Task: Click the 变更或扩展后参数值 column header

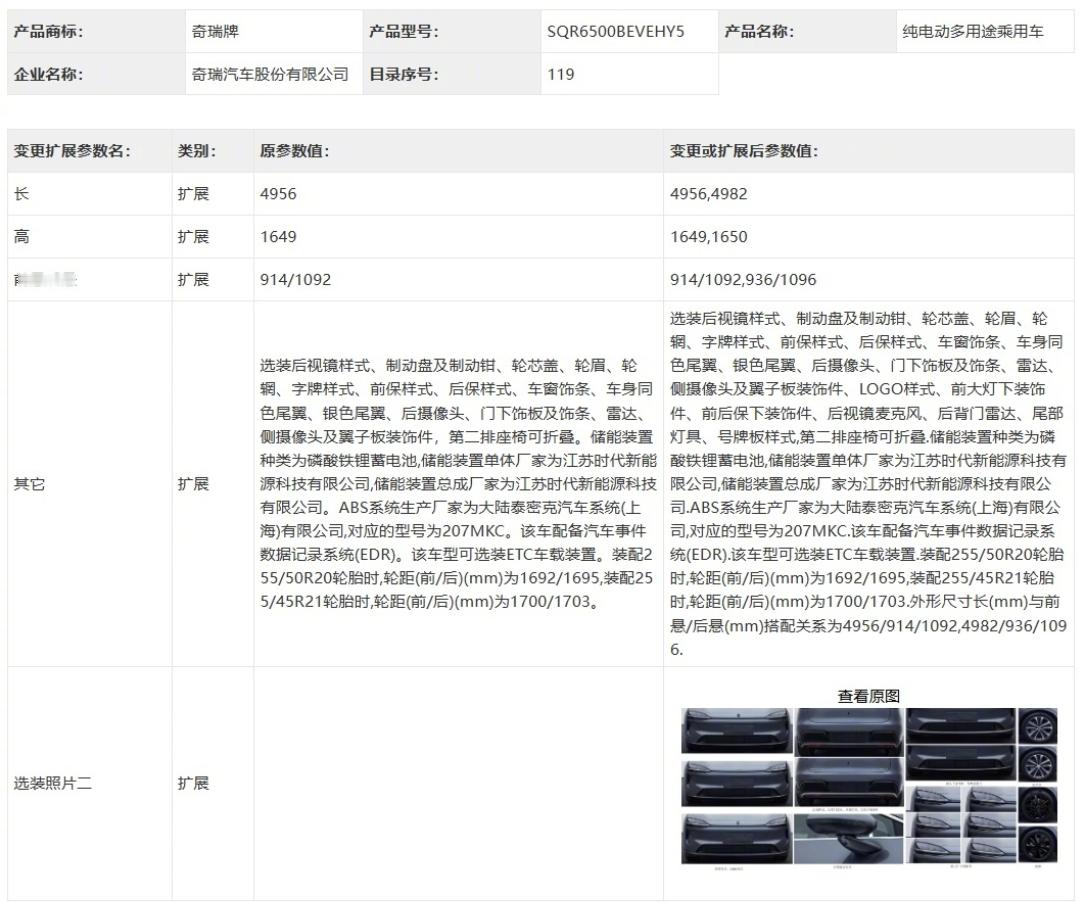Action: [744, 150]
